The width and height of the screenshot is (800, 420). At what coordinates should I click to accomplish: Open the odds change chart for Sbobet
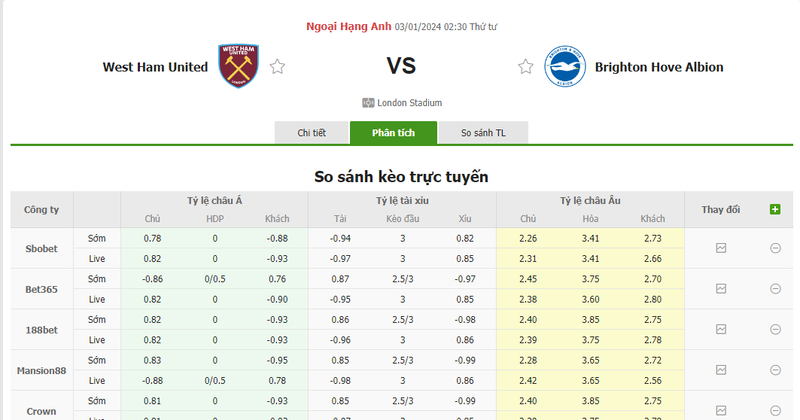coord(721,248)
